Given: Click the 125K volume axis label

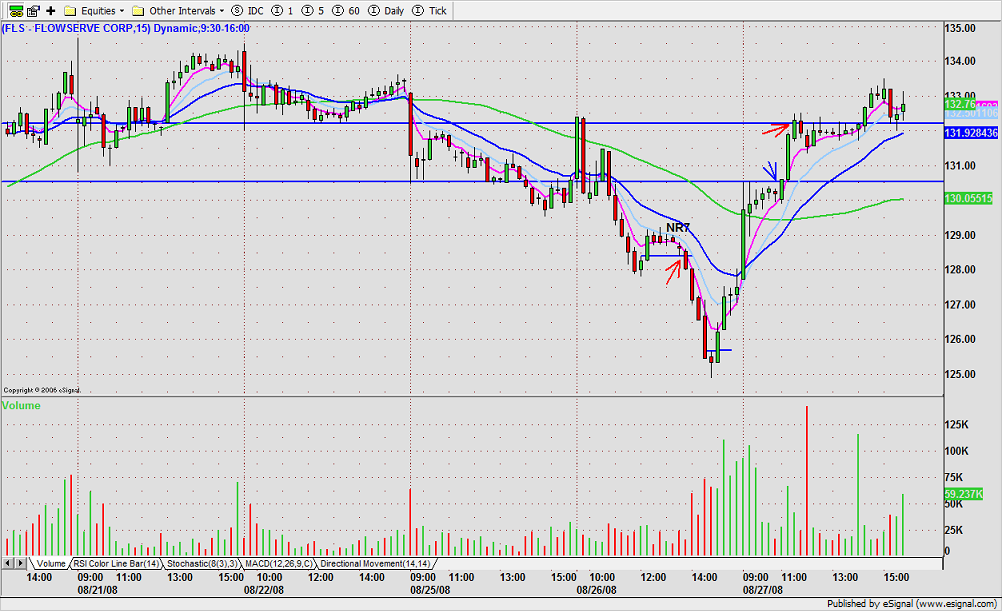Looking at the screenshot, I should click(956, 424).
